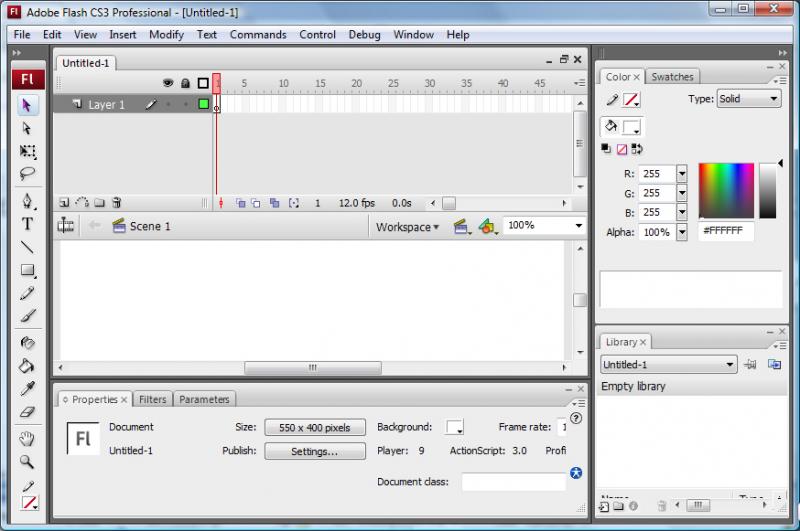
Task: Open the B value dropdown arrow
Action: click(682, 212)
